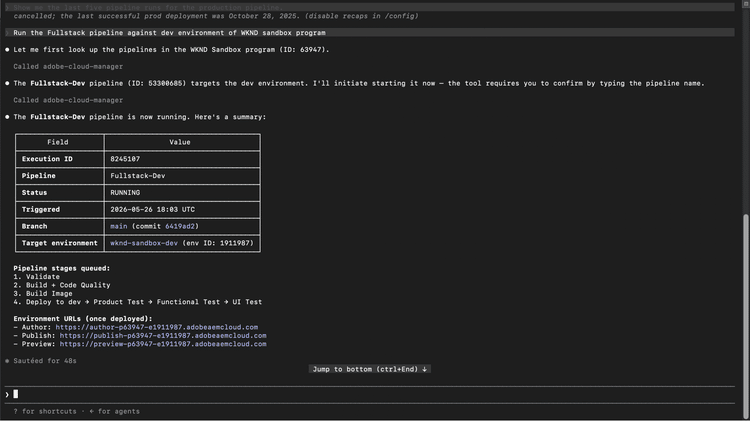Click the first Called adobe-cloud-manager line
Screen dimensions: 750x421
(x=68, y=66)
